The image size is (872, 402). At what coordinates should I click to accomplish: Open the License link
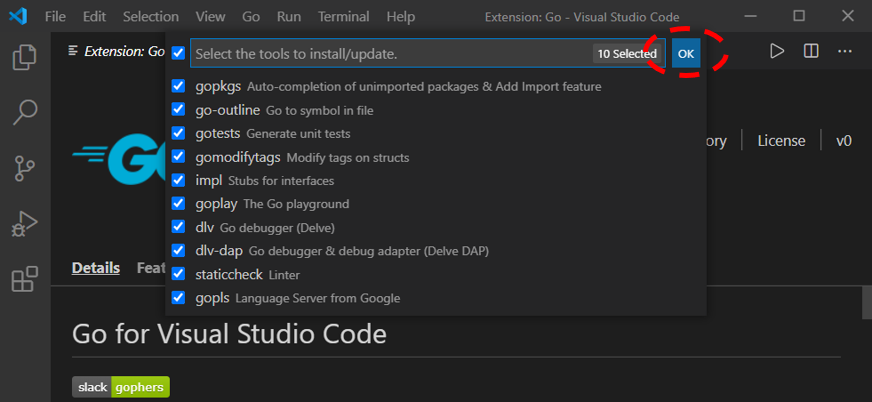click(x=781, y=141)
